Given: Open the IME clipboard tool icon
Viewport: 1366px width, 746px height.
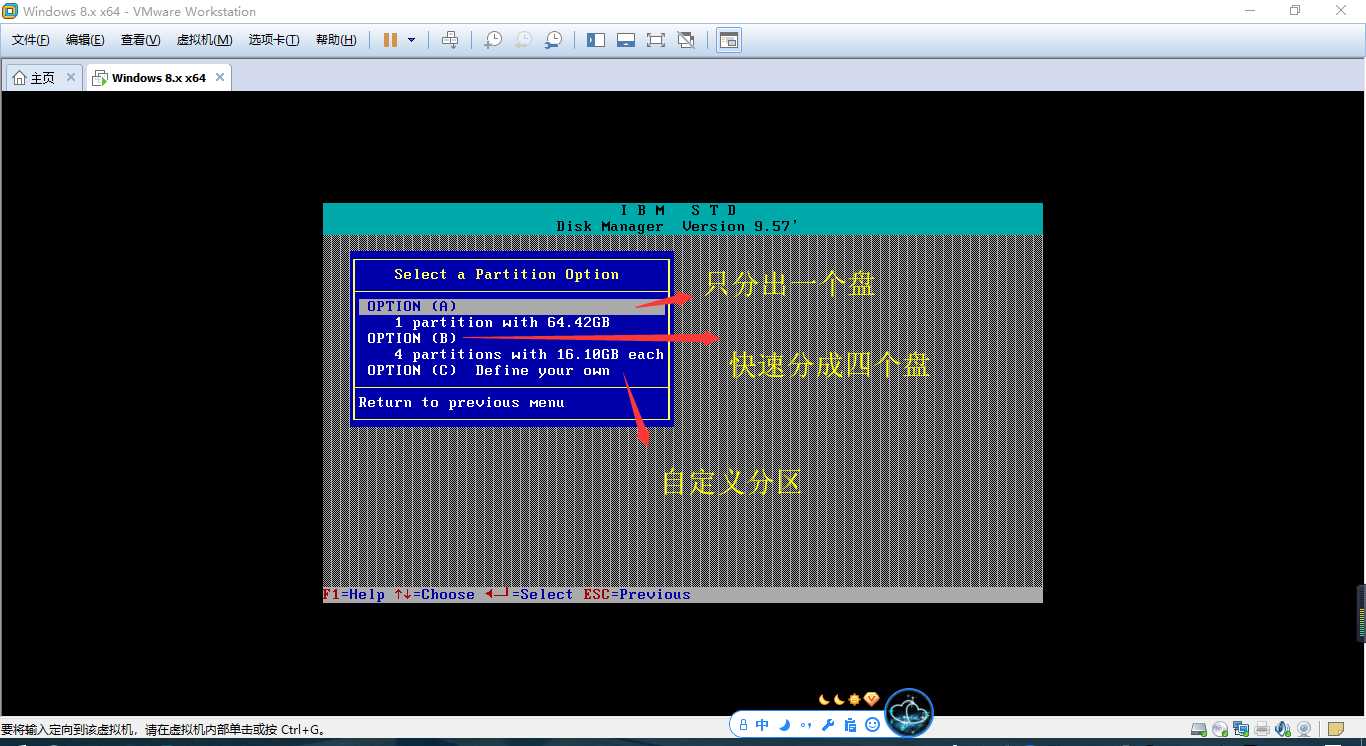Looking at the screenshot, I should [850, 725].
